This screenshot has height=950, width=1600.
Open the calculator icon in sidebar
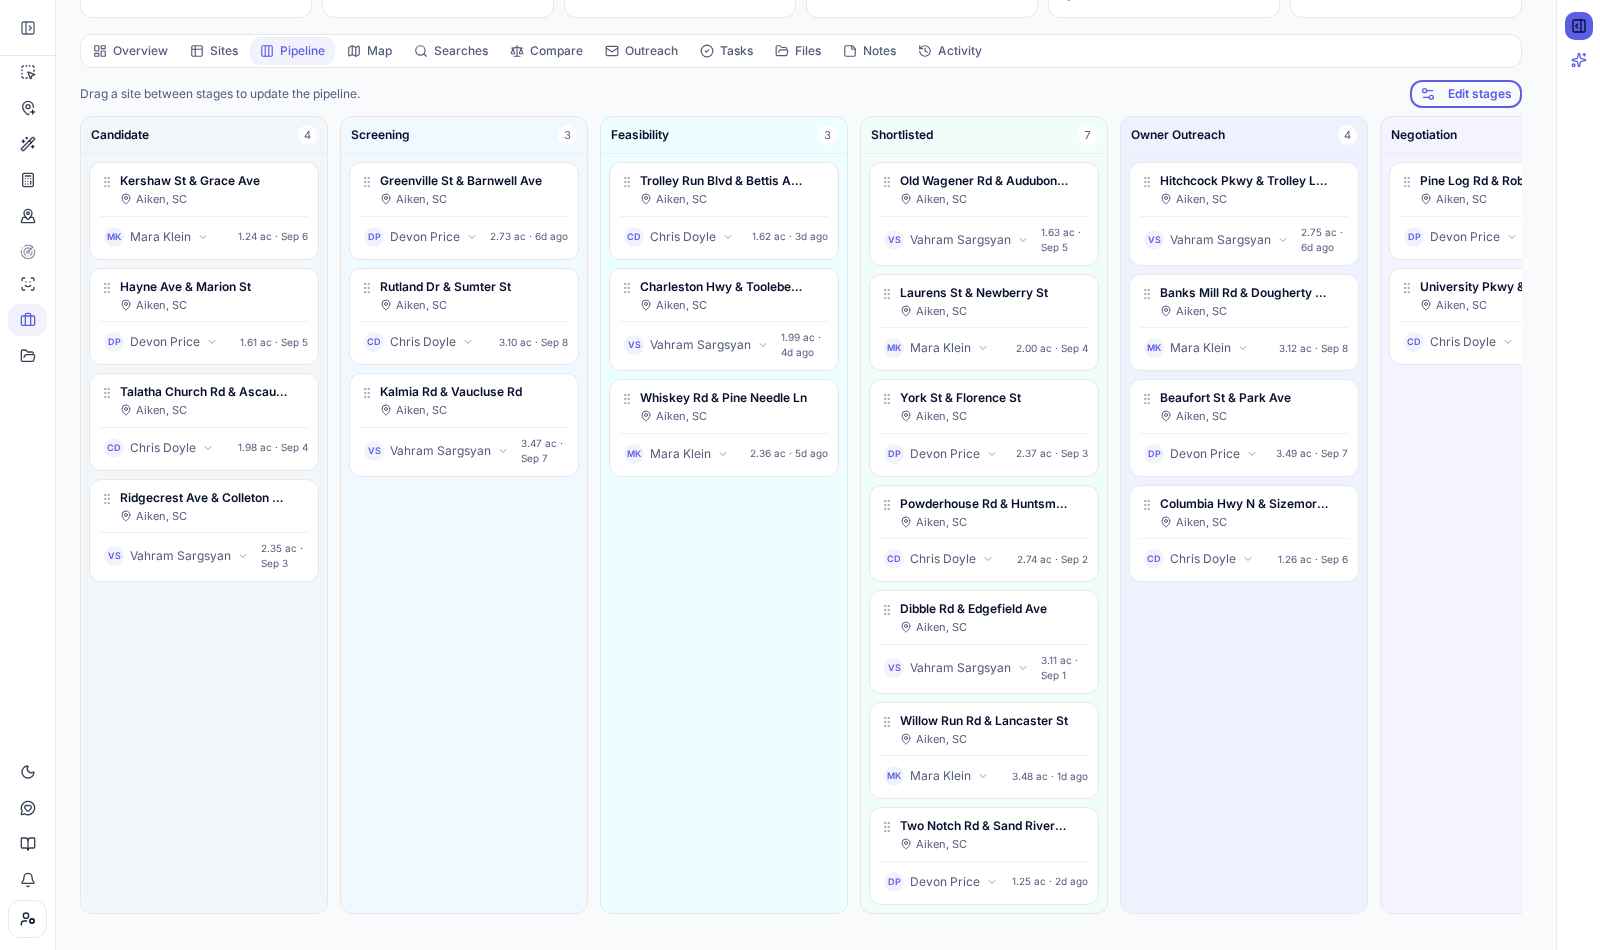(x=28, y=180)
